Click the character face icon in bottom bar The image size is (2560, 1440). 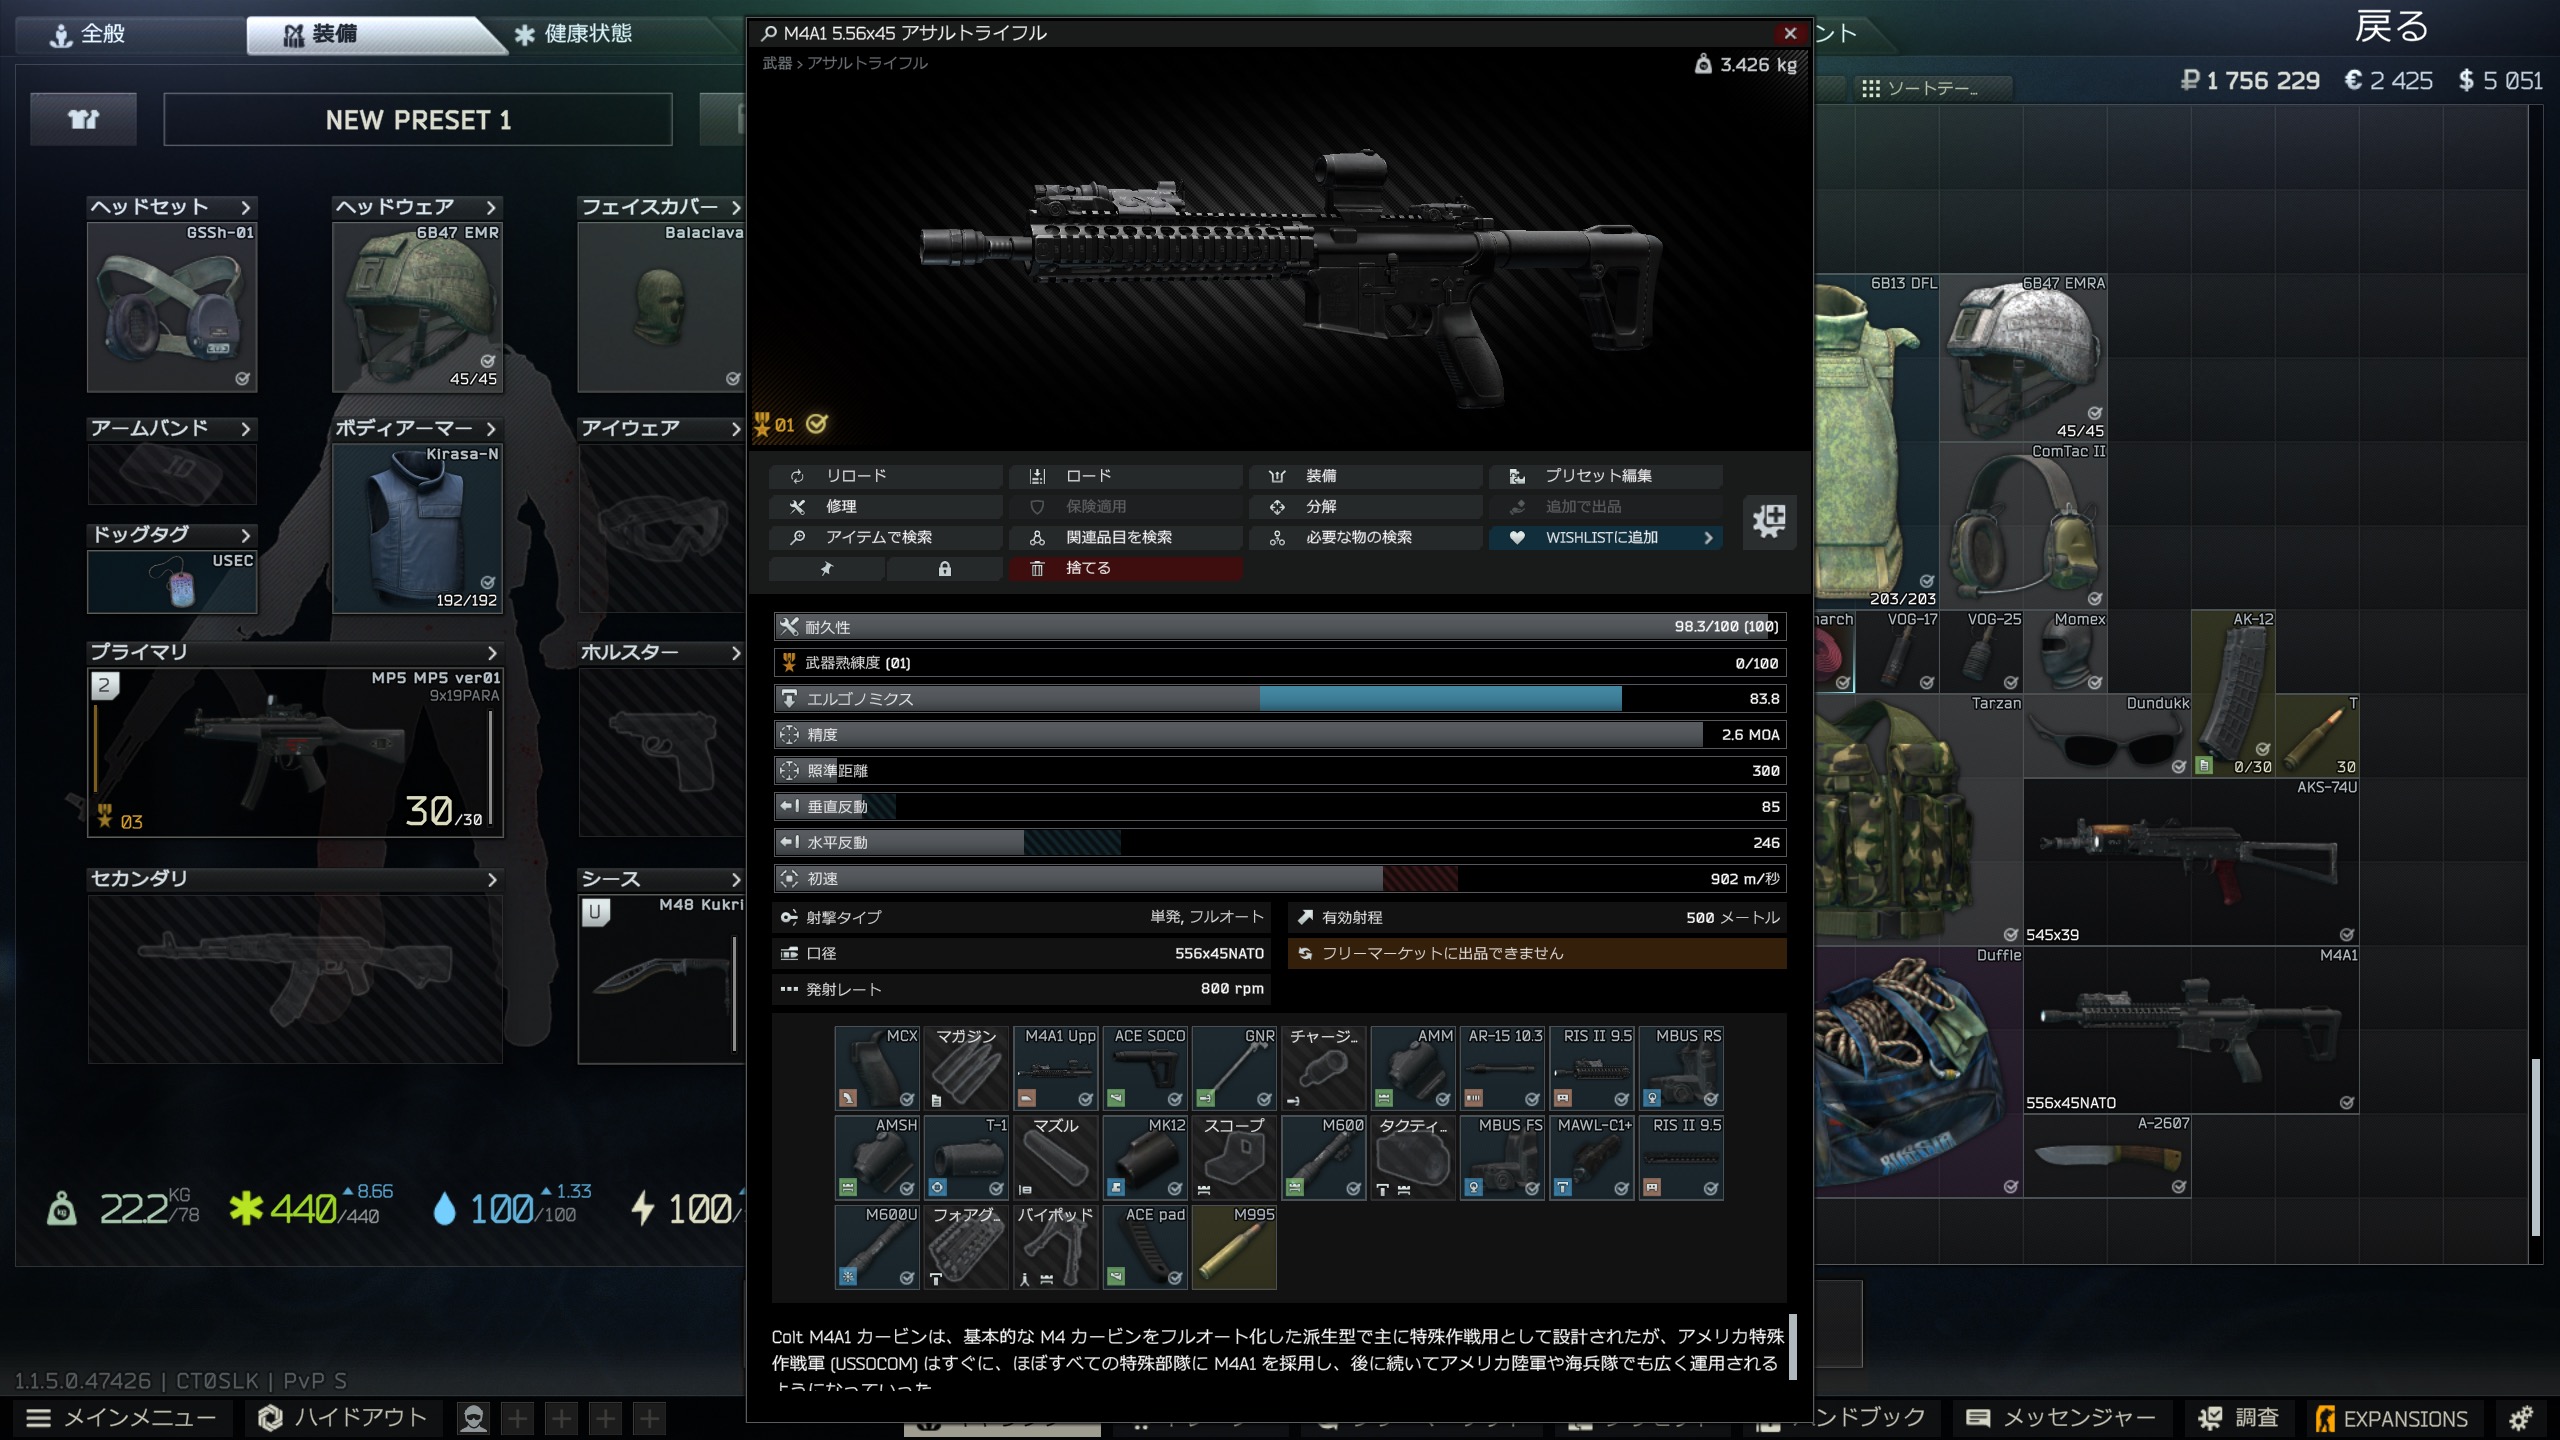click(x=473, y=1418)
